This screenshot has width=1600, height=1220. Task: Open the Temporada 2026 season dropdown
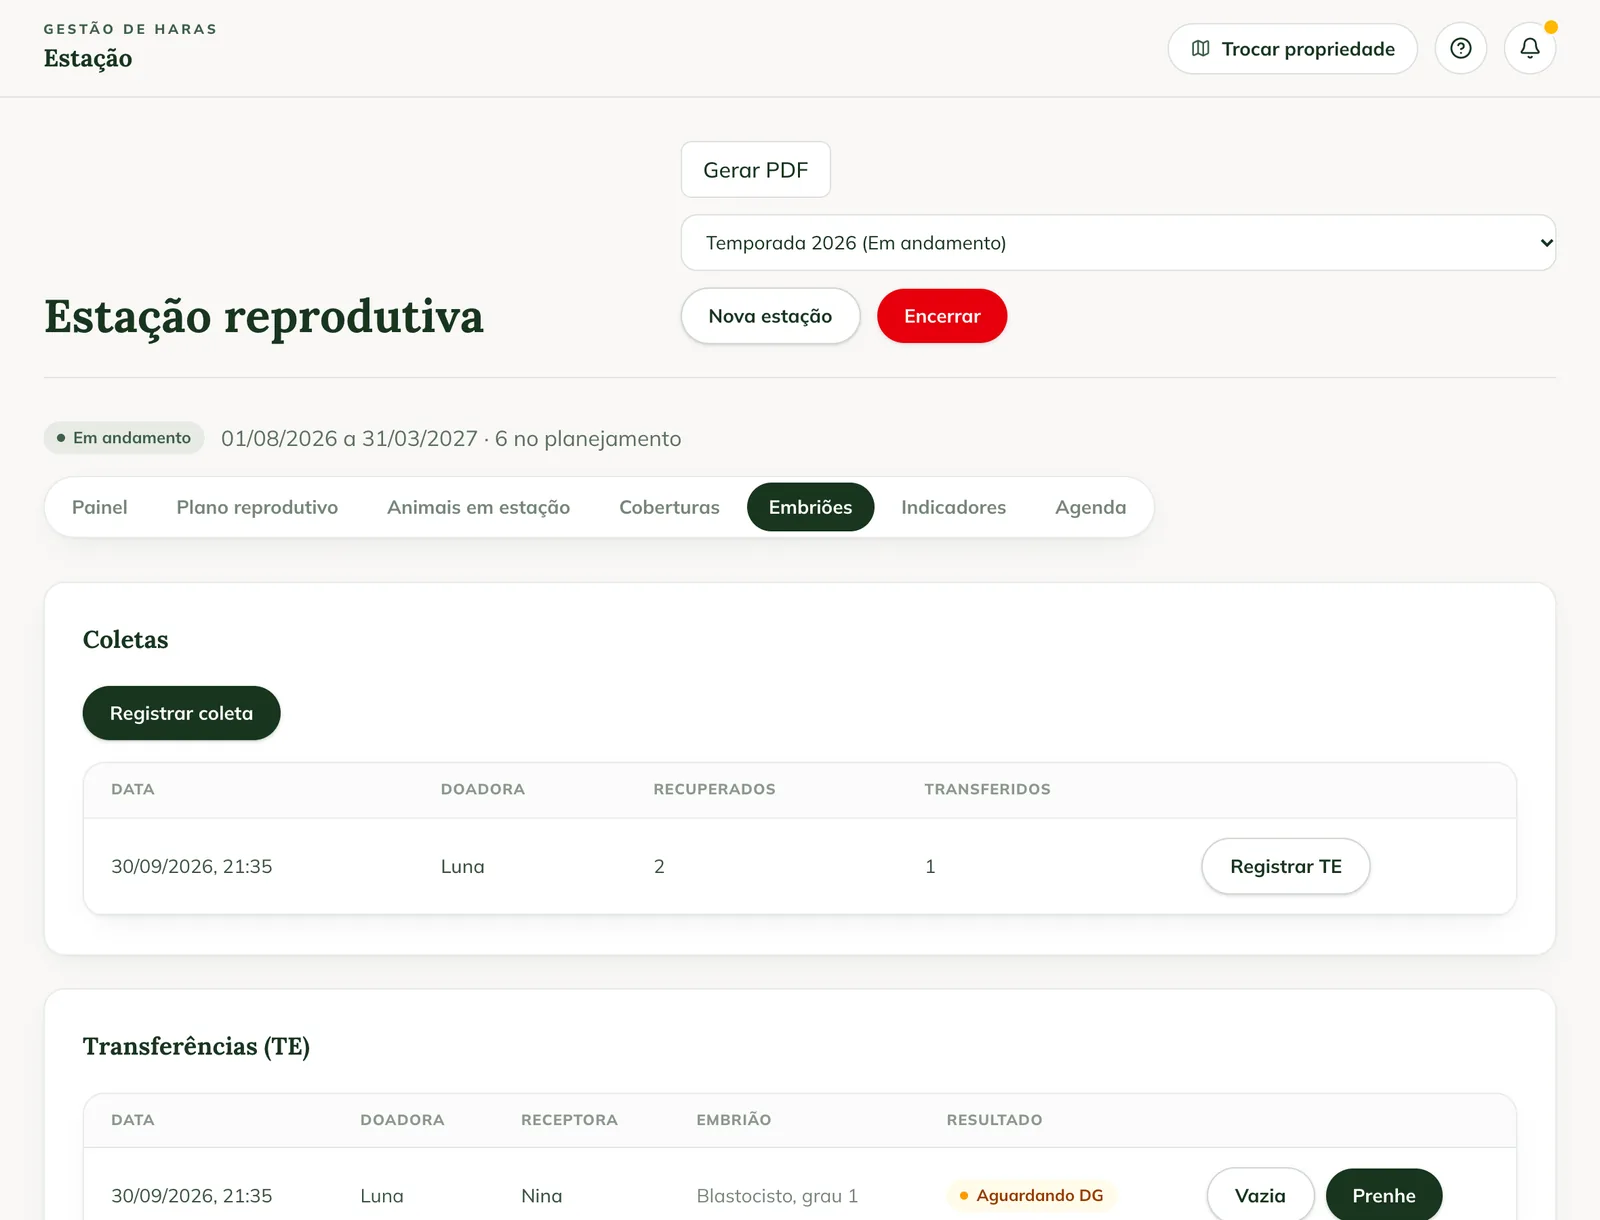(1118, 243)
